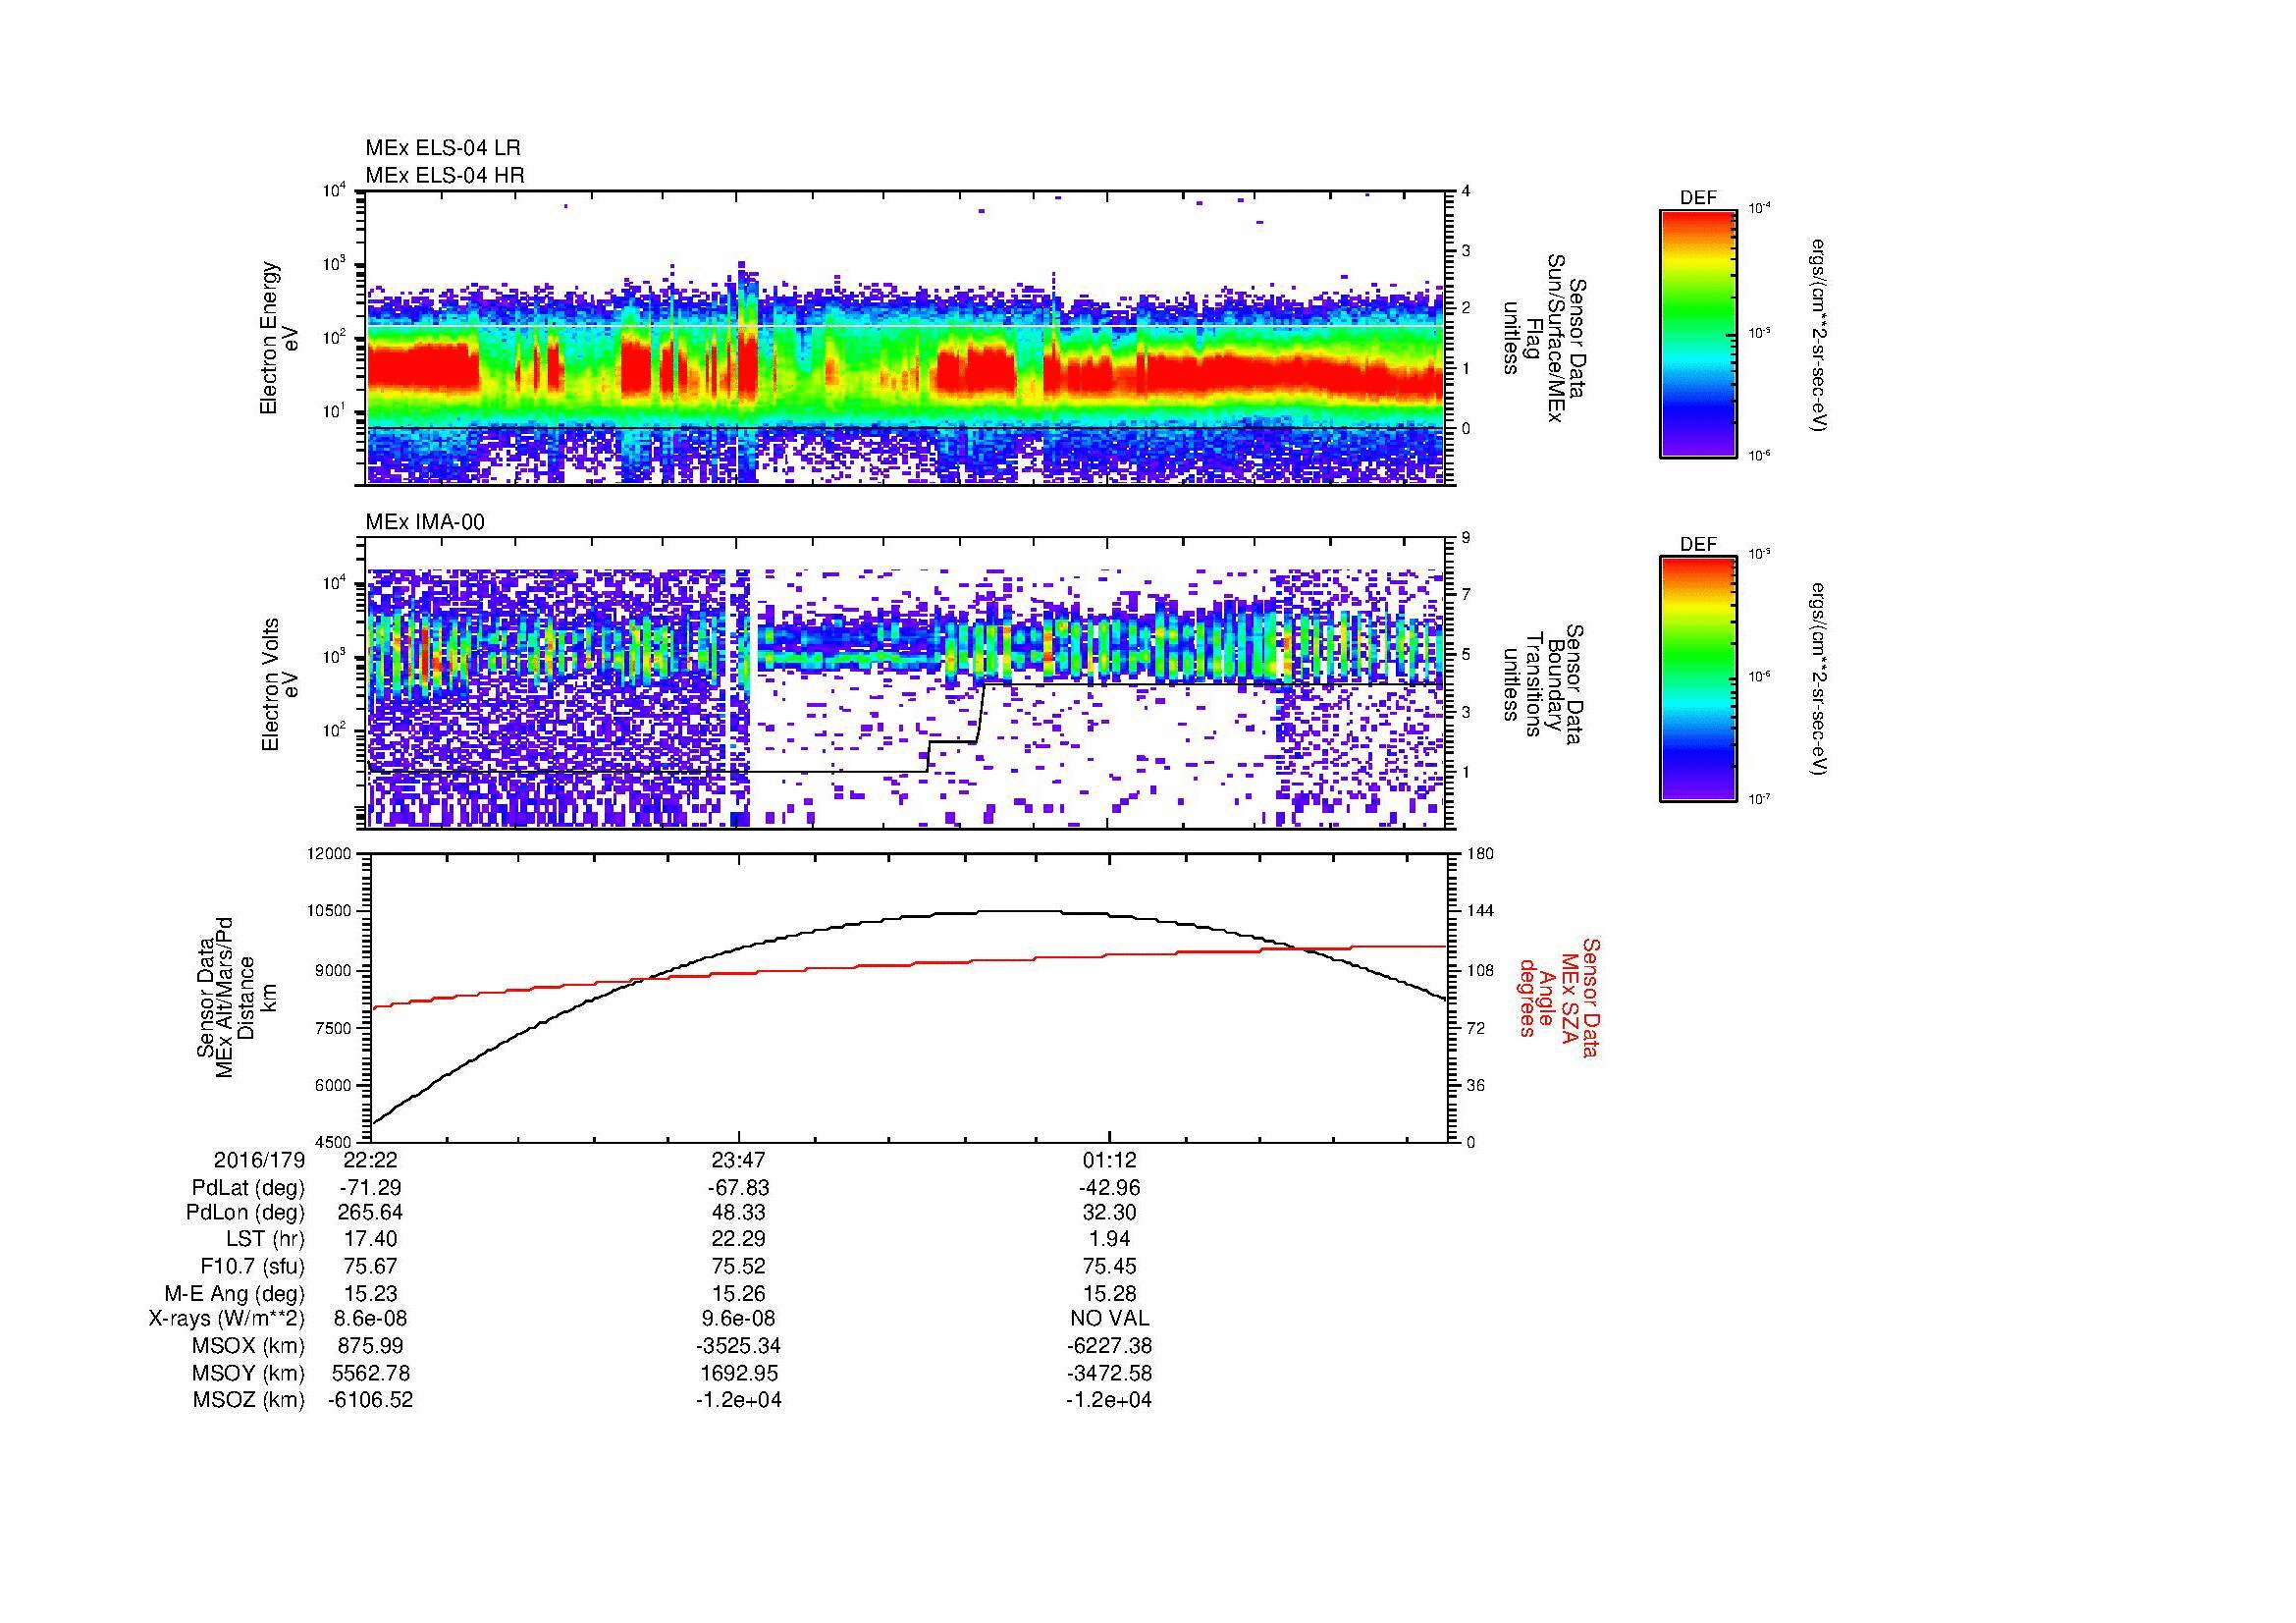The height and width of the screenshot is (1623, 2296).
Task: Click the '10500' altitude axis tick label
Action: click(330, 911)
